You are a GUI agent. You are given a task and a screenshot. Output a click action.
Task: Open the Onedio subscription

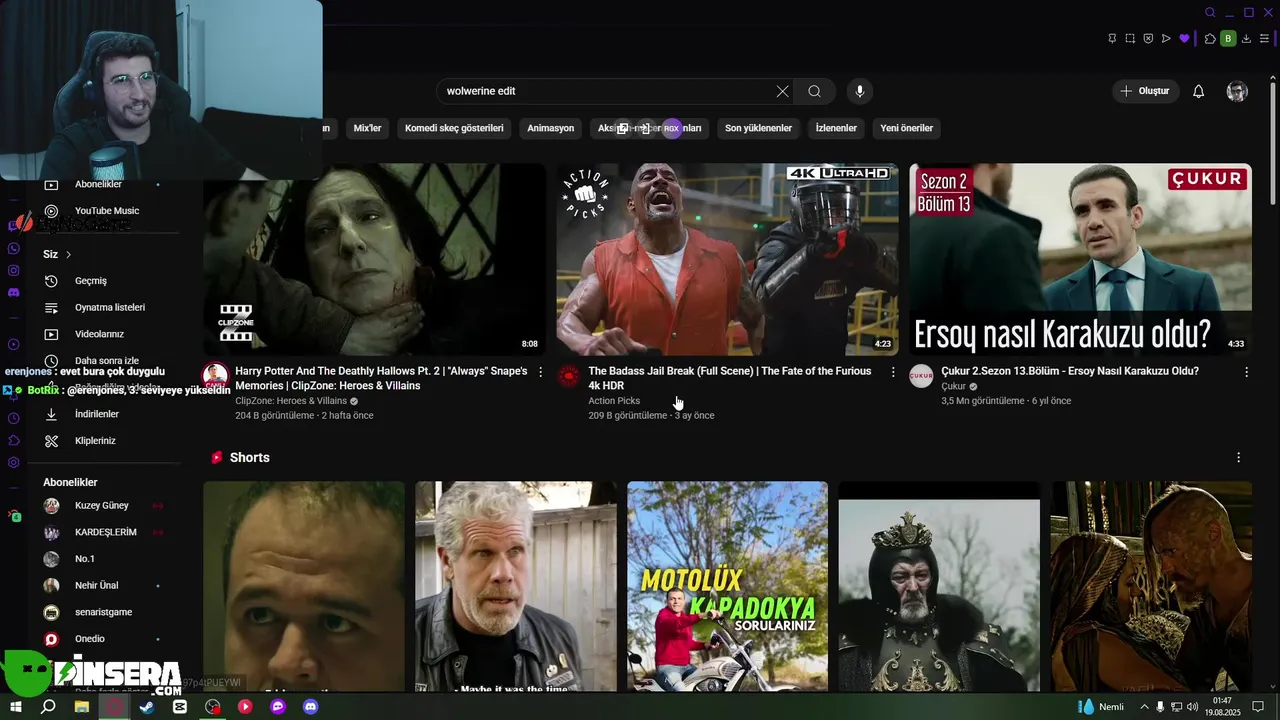coord(90,639)
